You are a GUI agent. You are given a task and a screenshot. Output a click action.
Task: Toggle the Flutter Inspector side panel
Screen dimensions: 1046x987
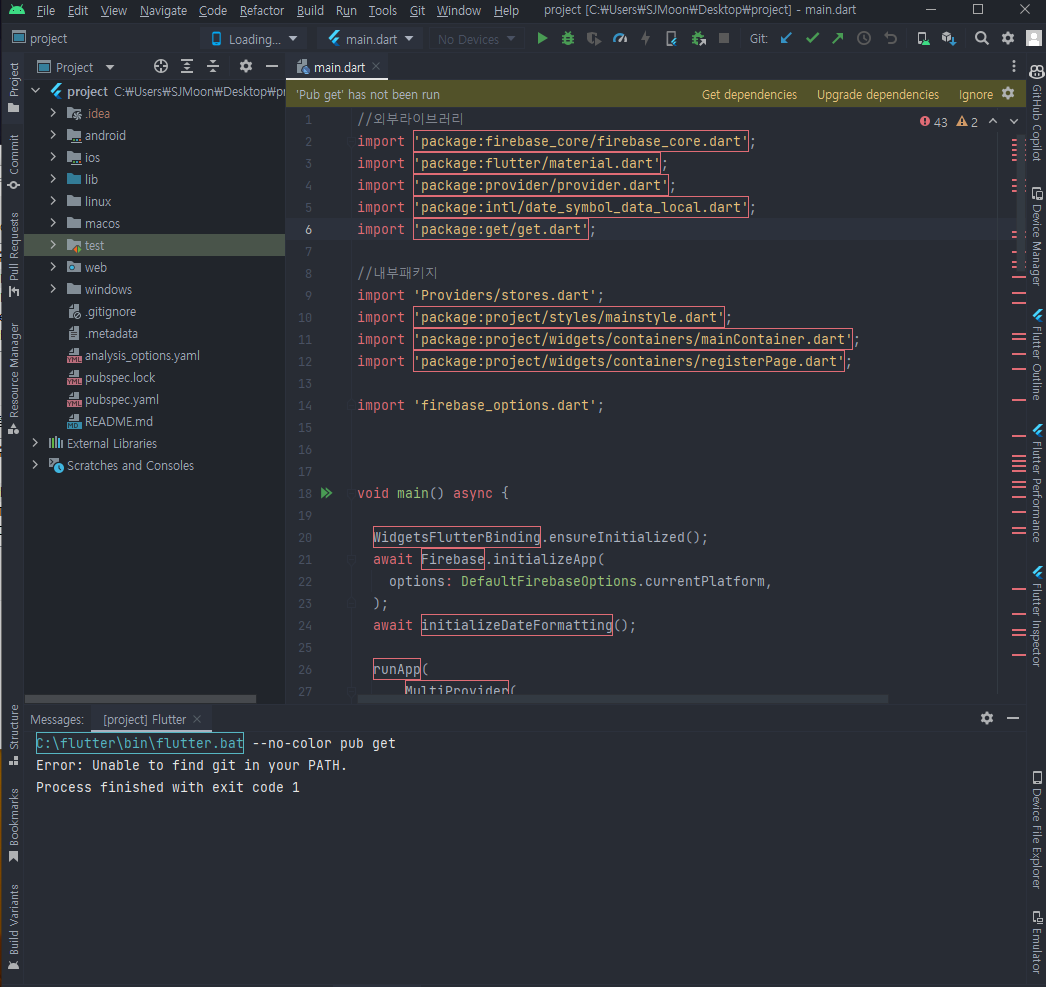coord(1037,616)
